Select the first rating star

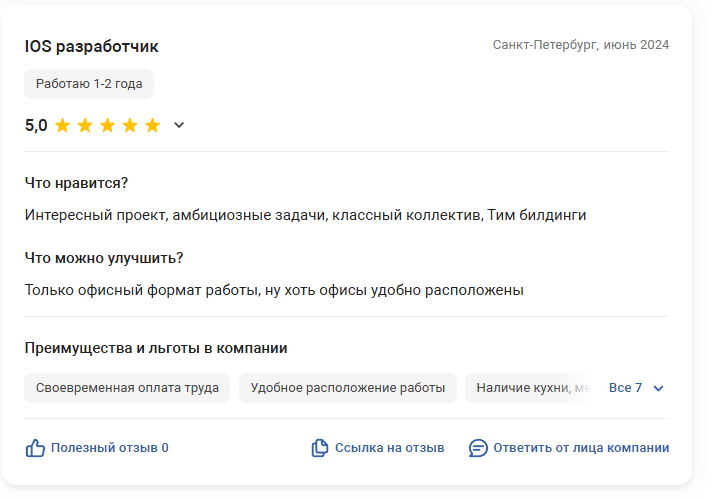tap(63, 125)
